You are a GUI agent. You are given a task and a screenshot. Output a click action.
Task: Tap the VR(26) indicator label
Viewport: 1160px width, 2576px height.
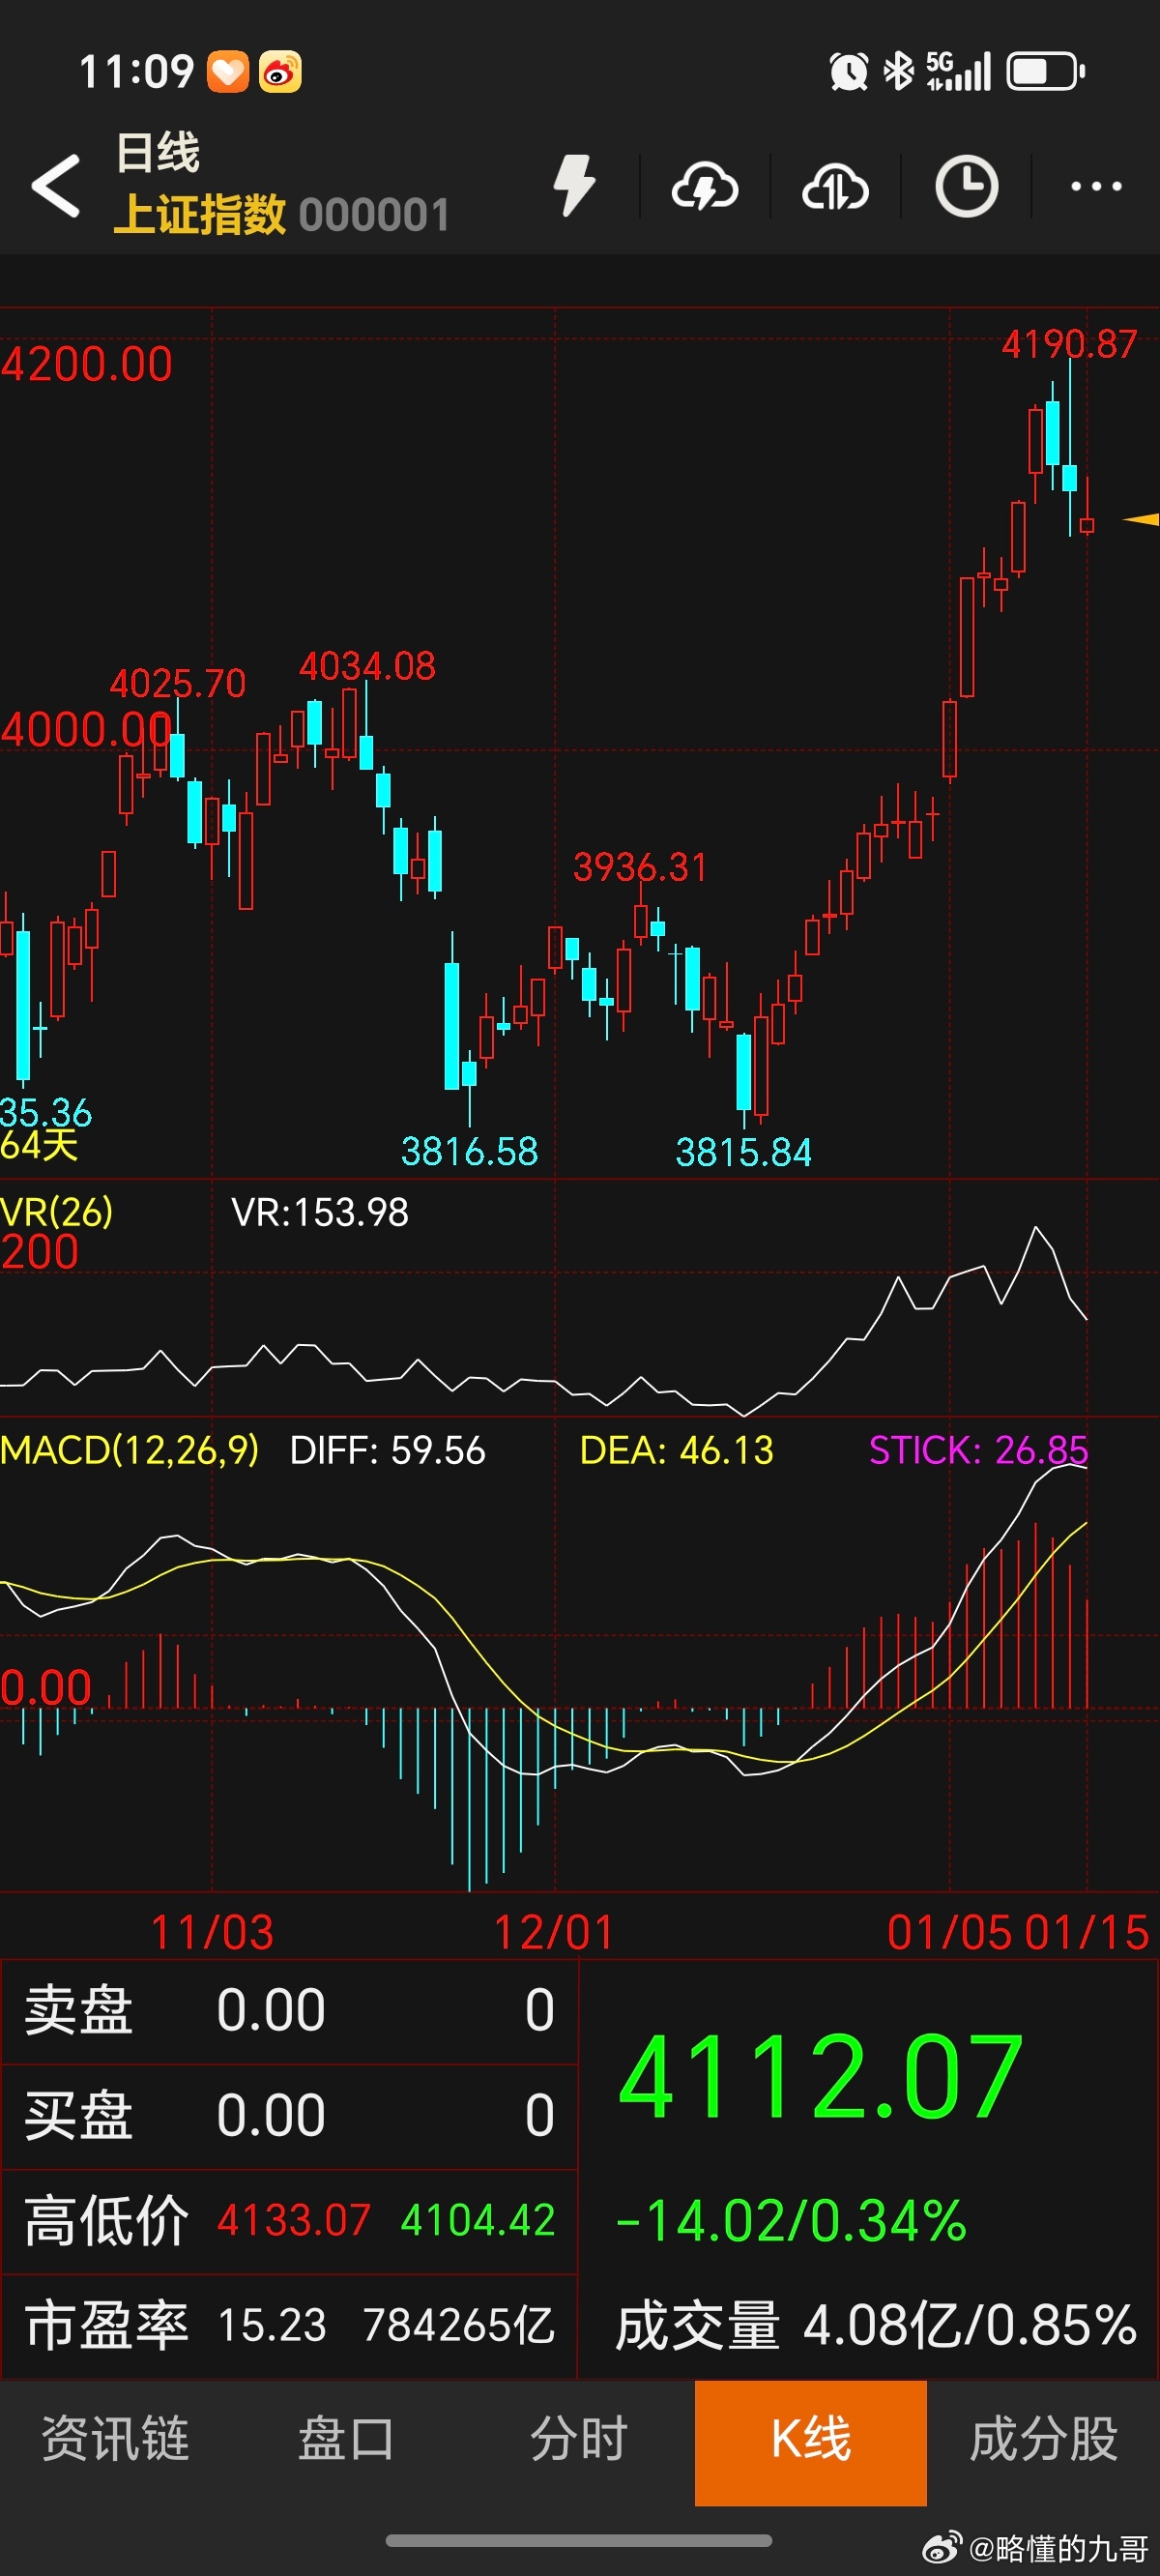(56, 1211)
